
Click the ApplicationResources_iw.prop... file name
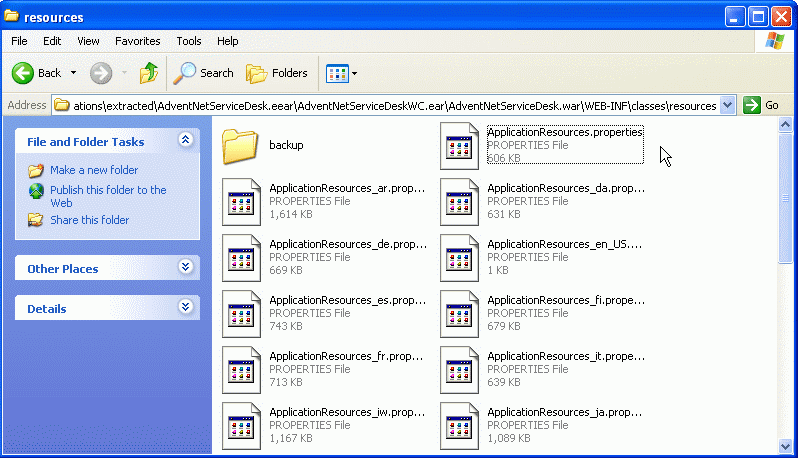(x=347, y=412)
